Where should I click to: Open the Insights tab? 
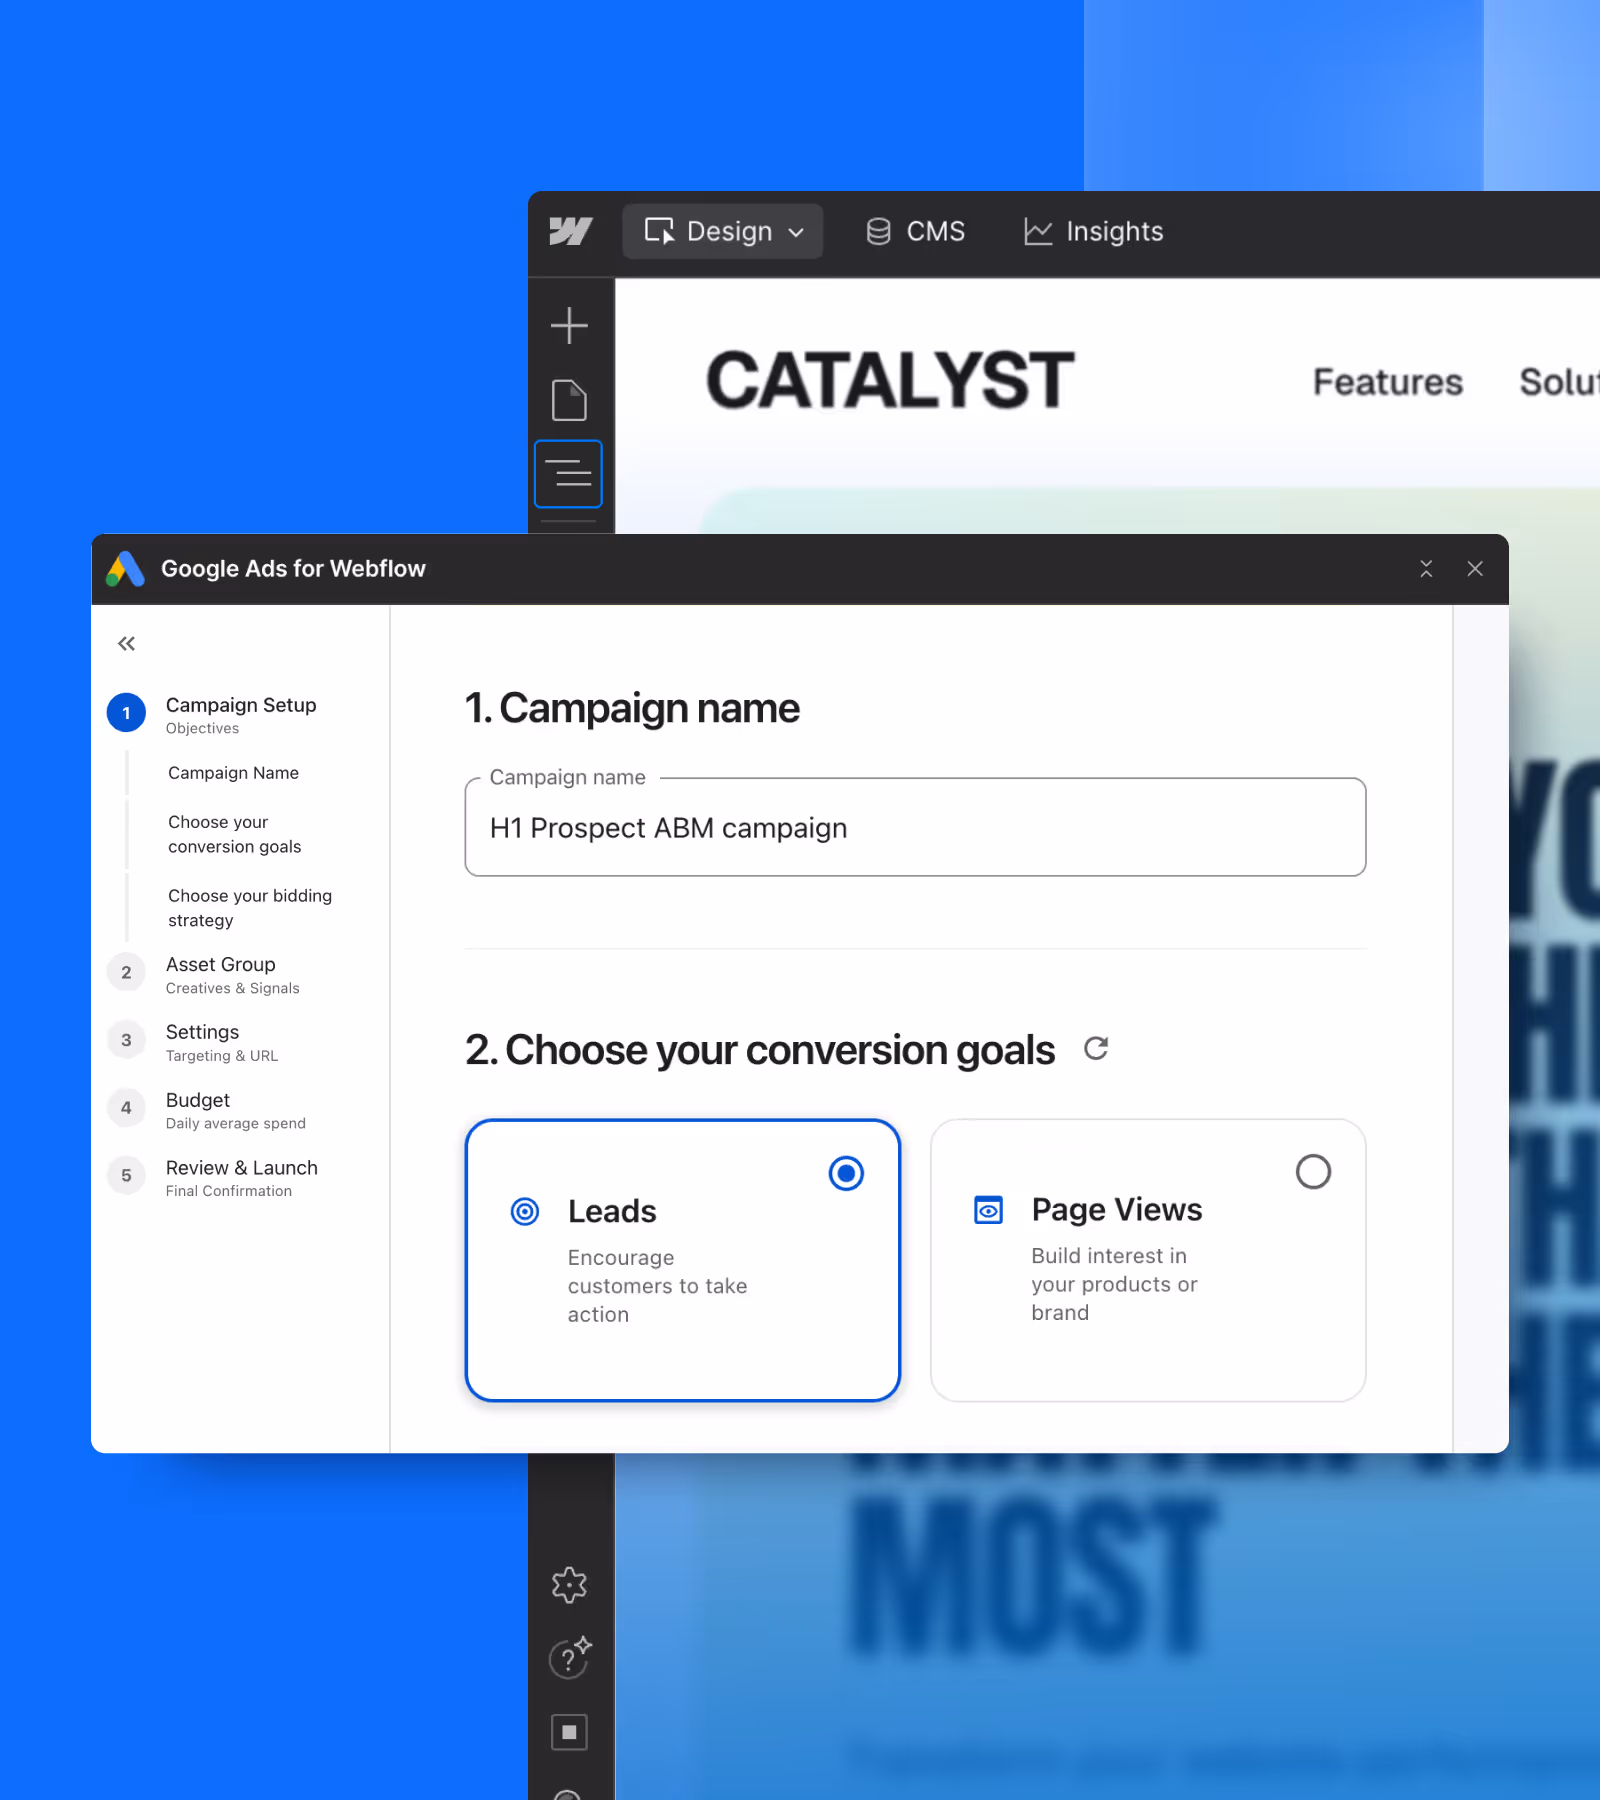point(1093,231)
